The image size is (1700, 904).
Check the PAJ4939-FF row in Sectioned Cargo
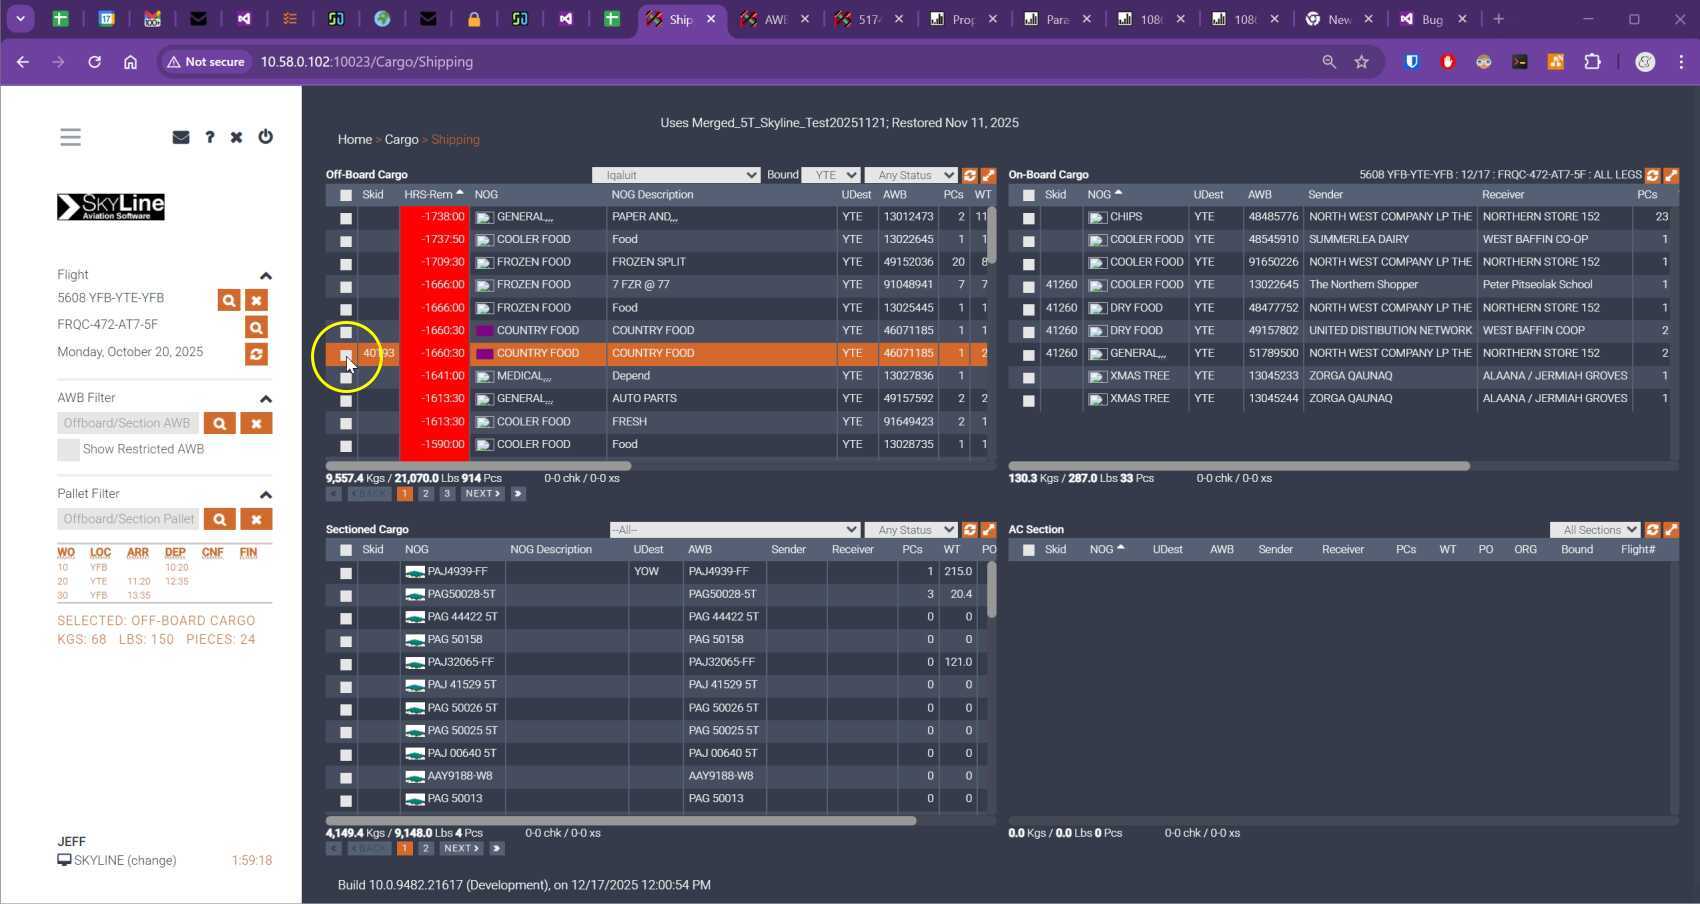pos(346,573)
